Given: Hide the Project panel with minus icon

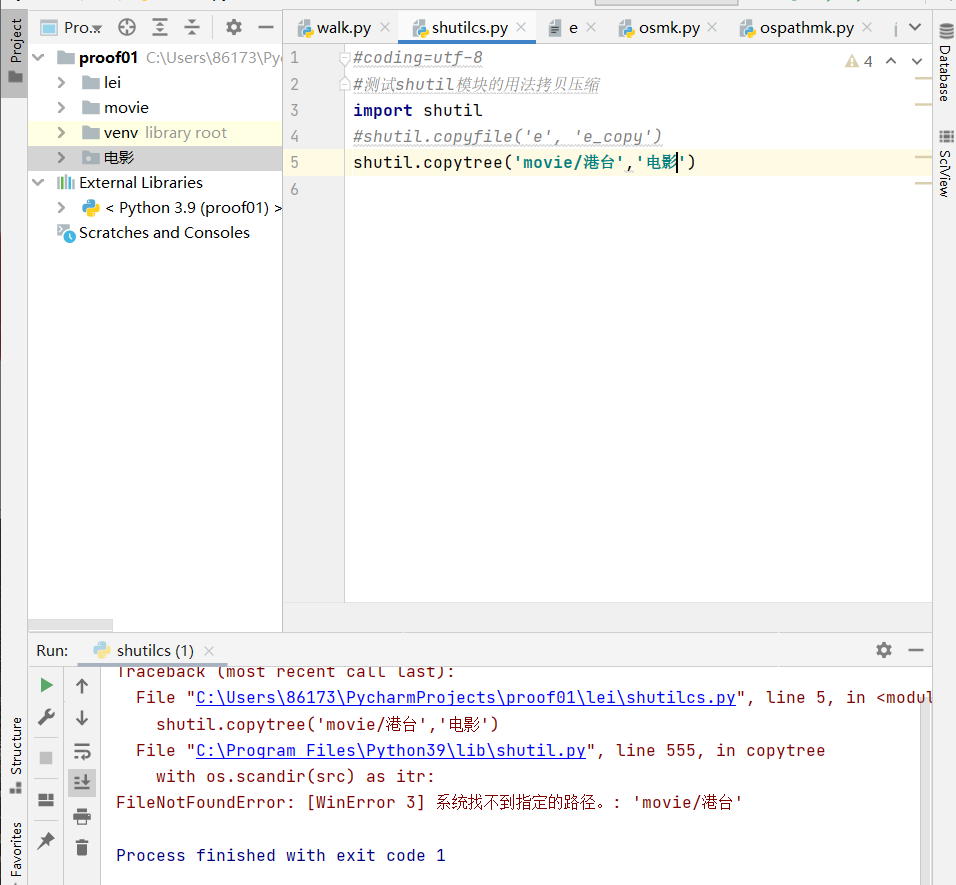Looking at the screenshot, I should point(266,27).
